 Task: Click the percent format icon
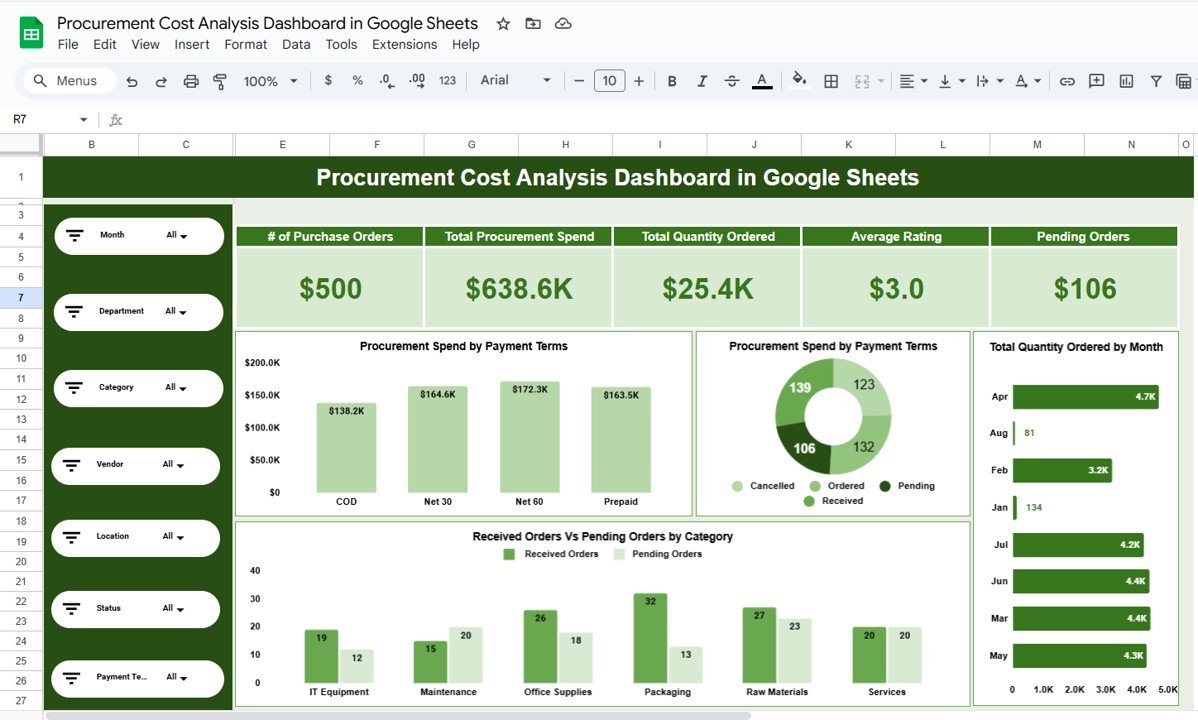(x=357, y=81)
